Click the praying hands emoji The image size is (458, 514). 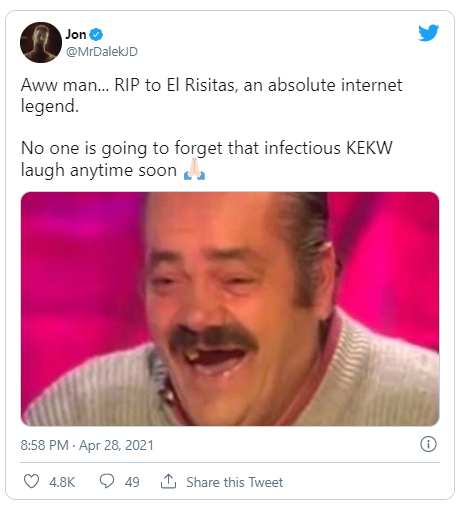(194, 170)
